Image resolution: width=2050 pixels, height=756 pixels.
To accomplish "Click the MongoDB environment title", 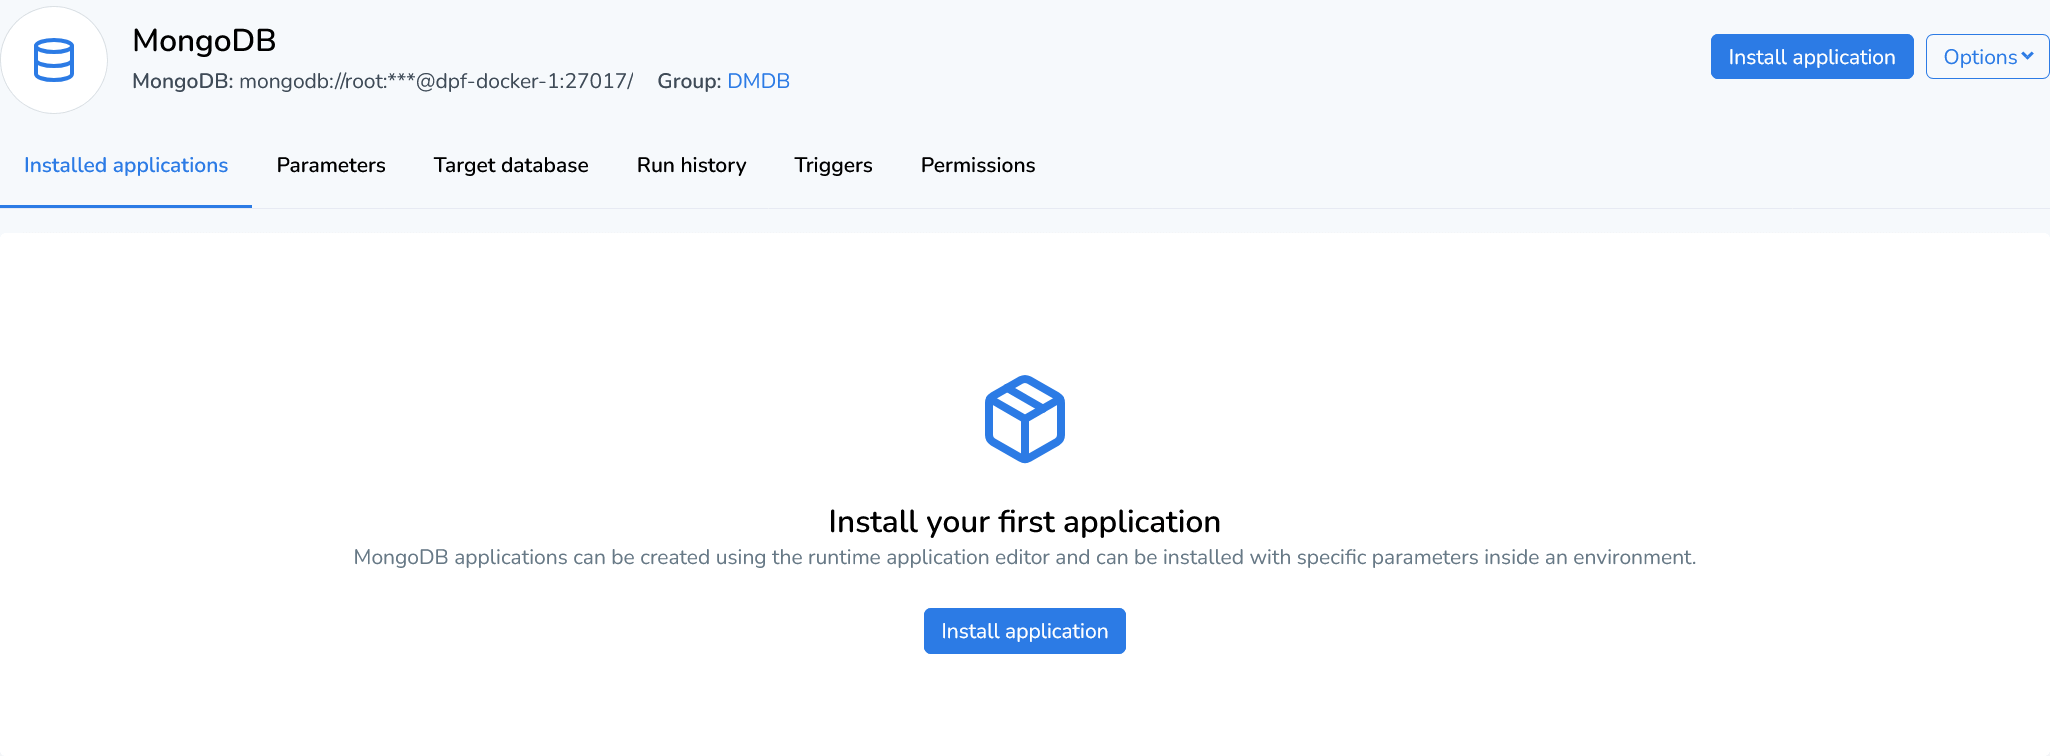I will pyautogui.click(x=204, y=40).
